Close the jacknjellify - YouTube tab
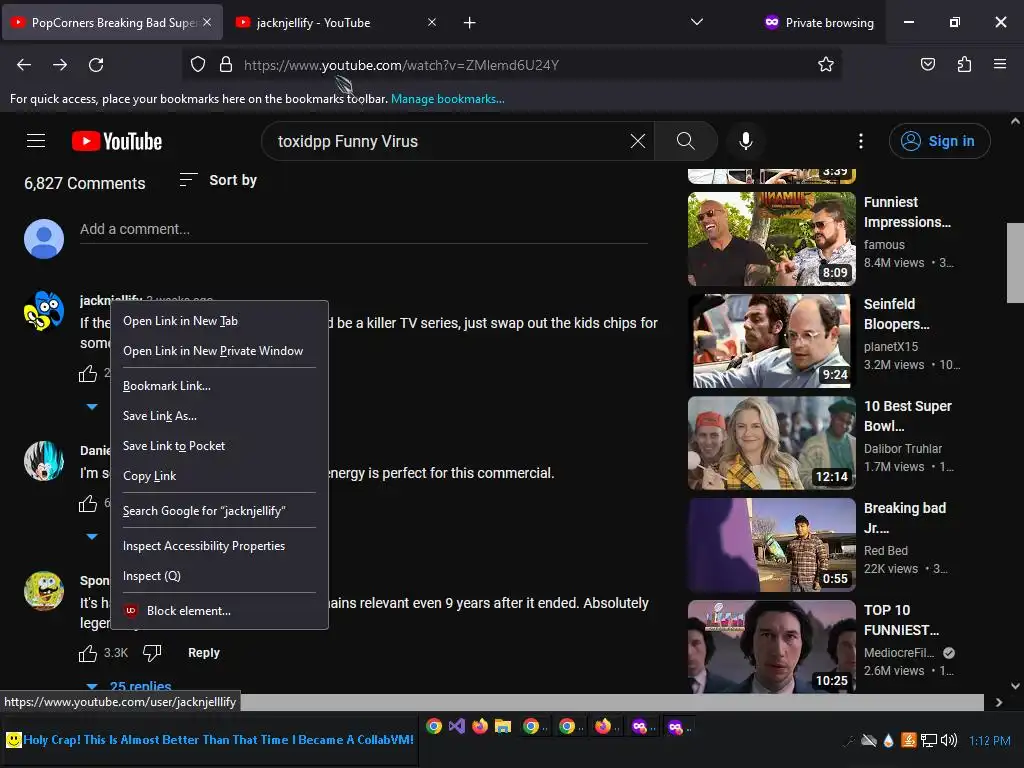1024x768 pixels. click(432, 22)
